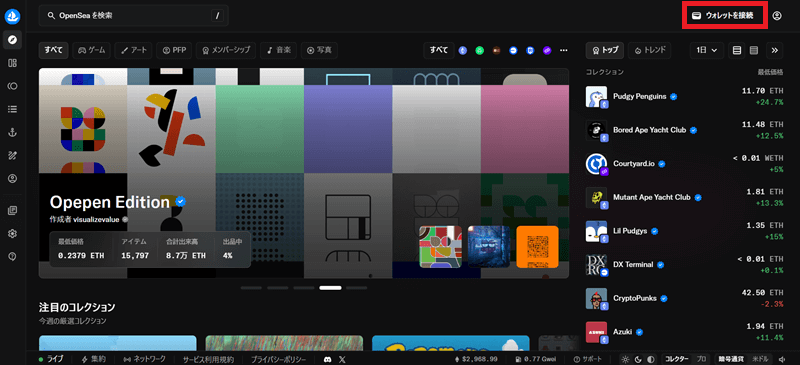Filter by green chain icon
This screenshot has width=800, height=365.
[480, 50]
